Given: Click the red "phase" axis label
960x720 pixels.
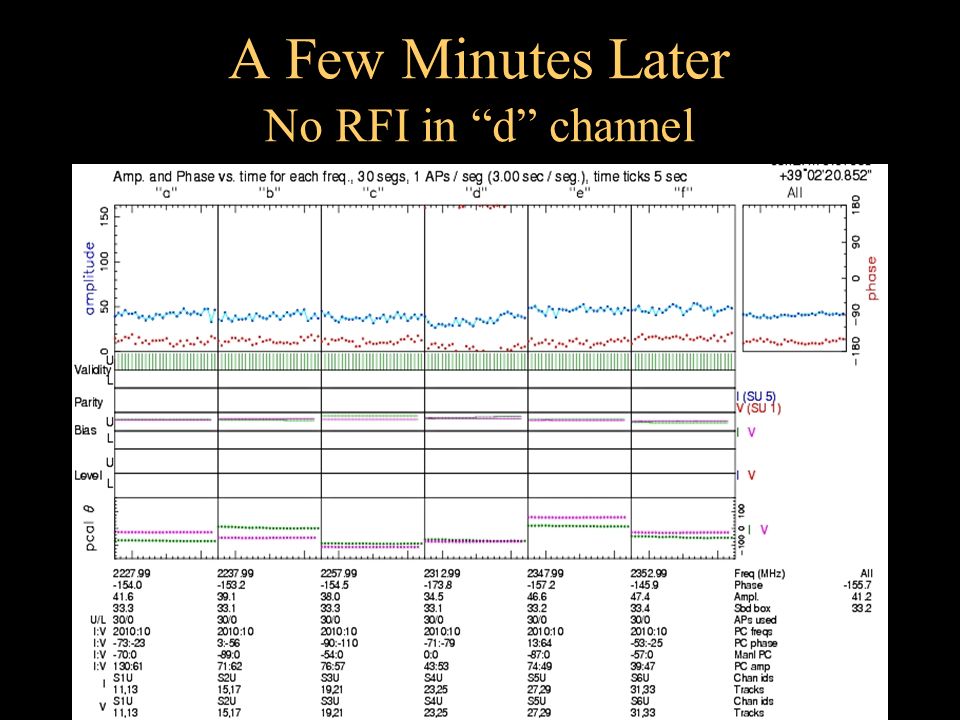Looking at the screenshot, I should (x=871, y=278).
